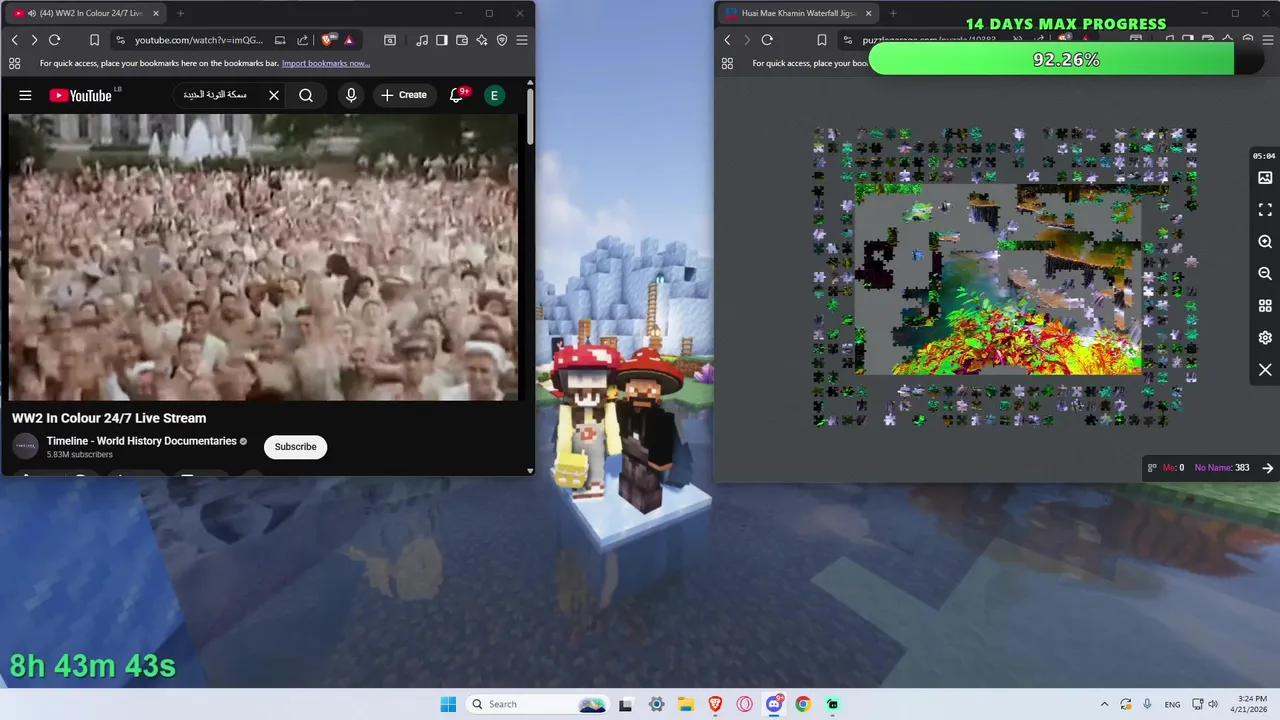Select WW2 In Colour browser tab

pos(85,13)
